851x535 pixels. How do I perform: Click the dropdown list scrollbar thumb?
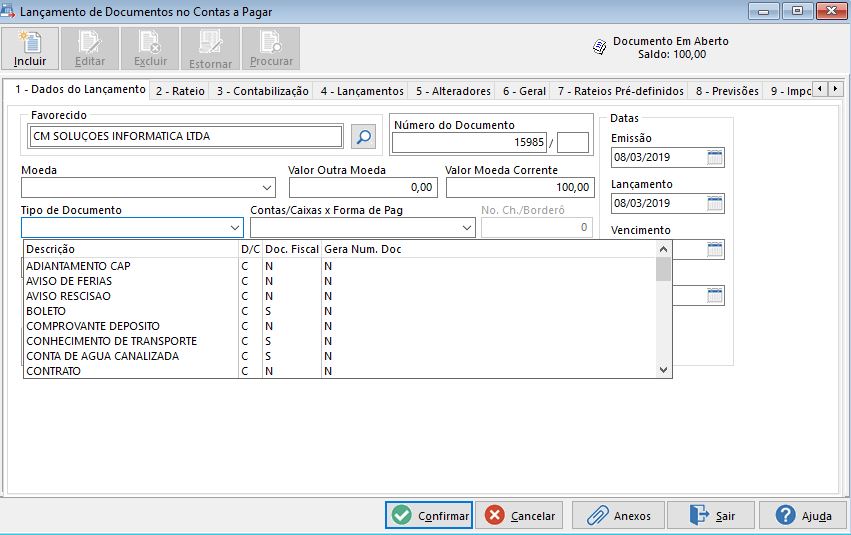pos(663,269)
